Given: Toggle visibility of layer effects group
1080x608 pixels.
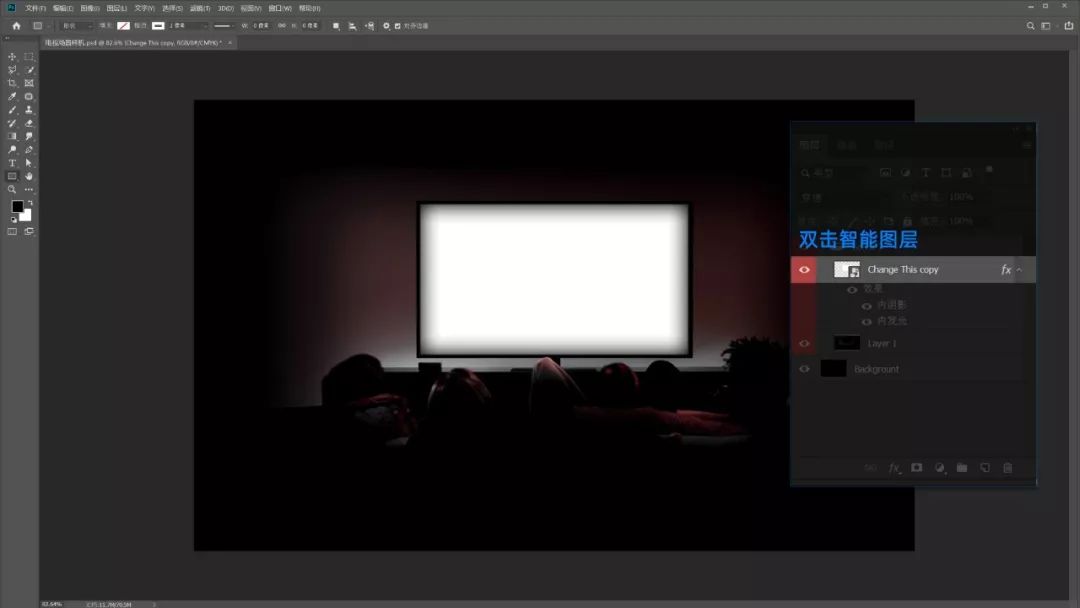Looking at the screenshot, I should pos(852,290).
